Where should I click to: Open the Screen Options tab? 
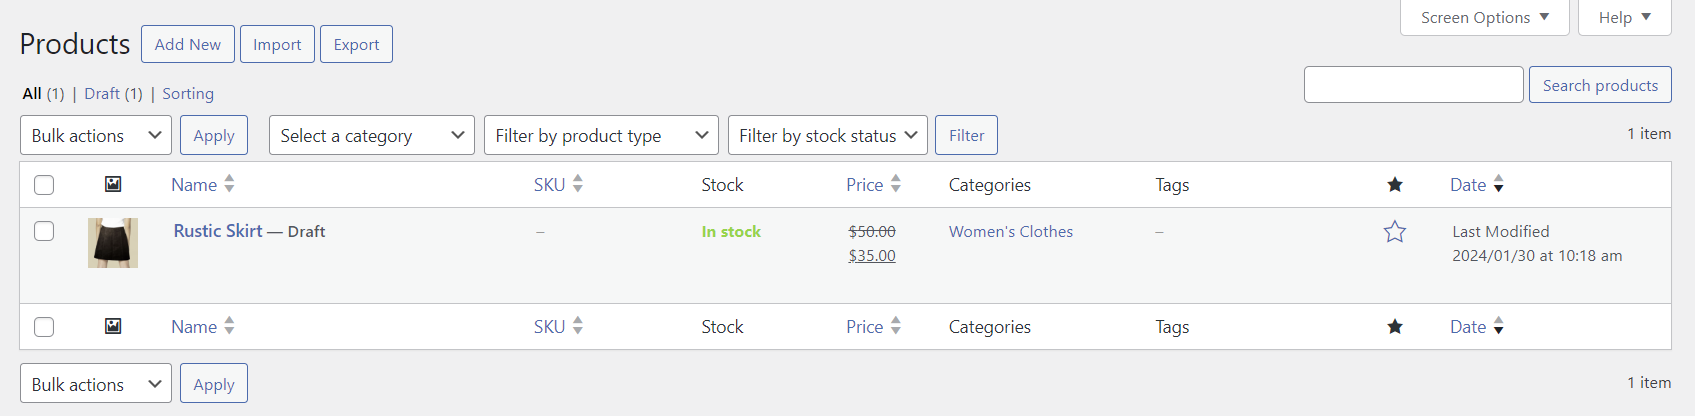(1484, 18)
